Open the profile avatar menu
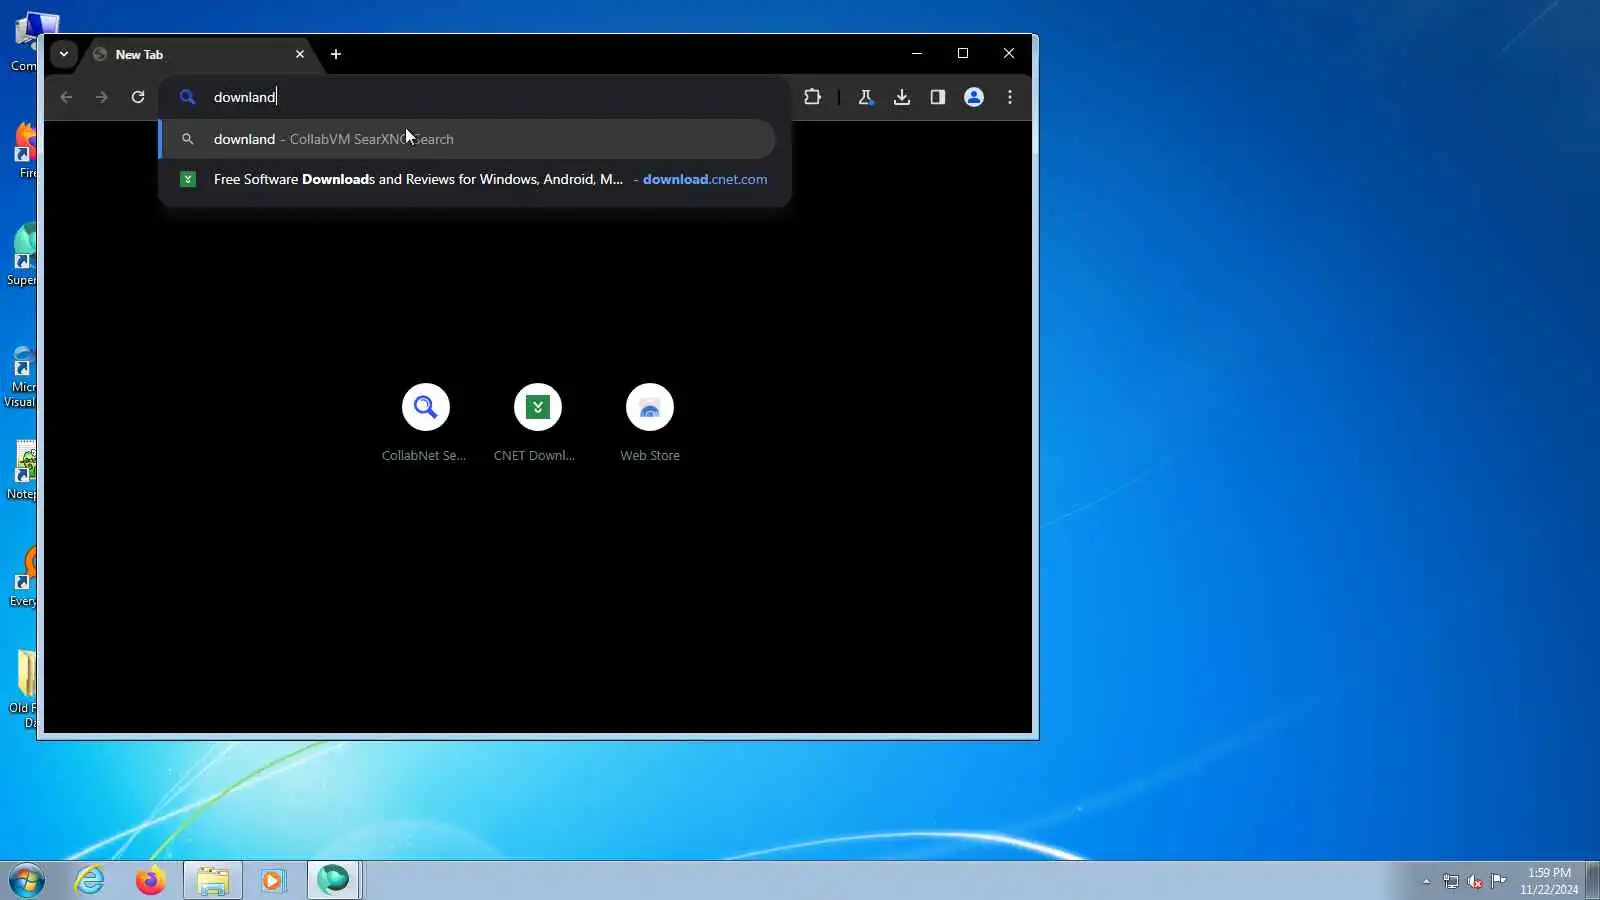Screen dimensions: 1600x900 click(x=974, y=97)
